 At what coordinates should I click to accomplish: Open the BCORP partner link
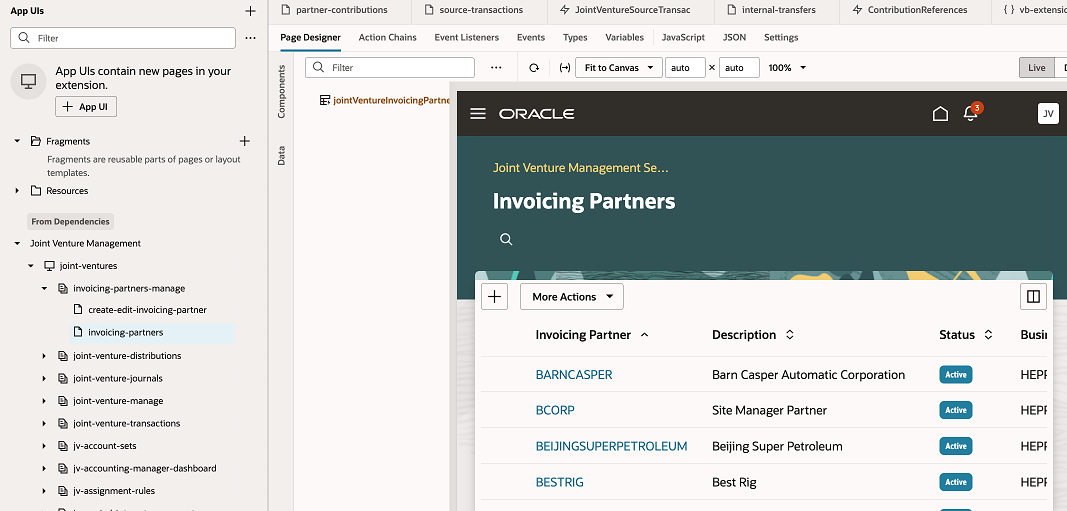(x=555, y=410)
